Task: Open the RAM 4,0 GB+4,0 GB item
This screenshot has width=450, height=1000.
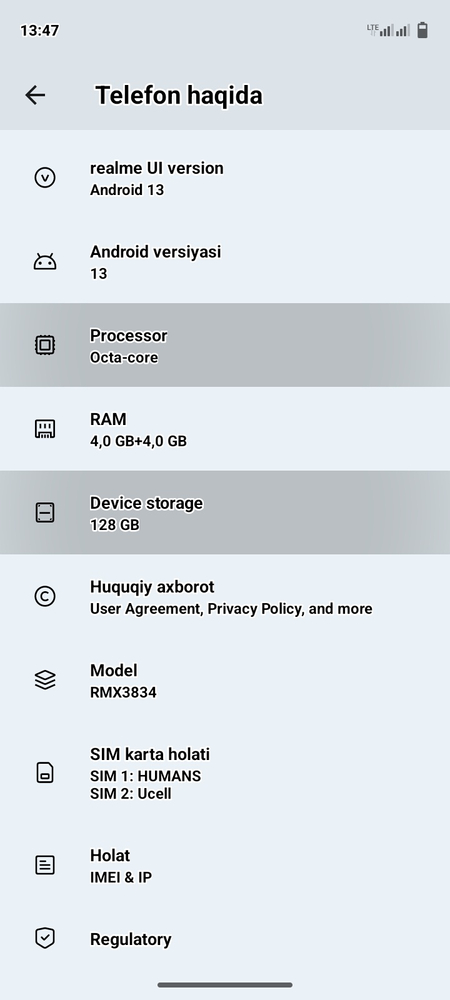Action: [x=225, y=429]
